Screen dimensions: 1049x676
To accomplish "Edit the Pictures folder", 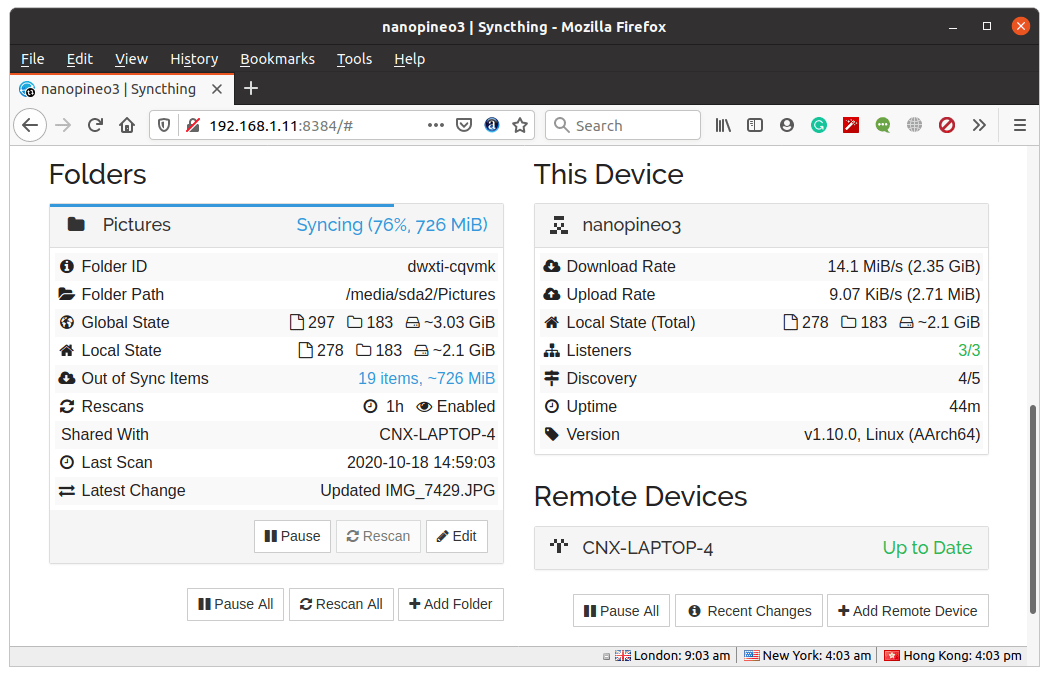I will (457, 536).
